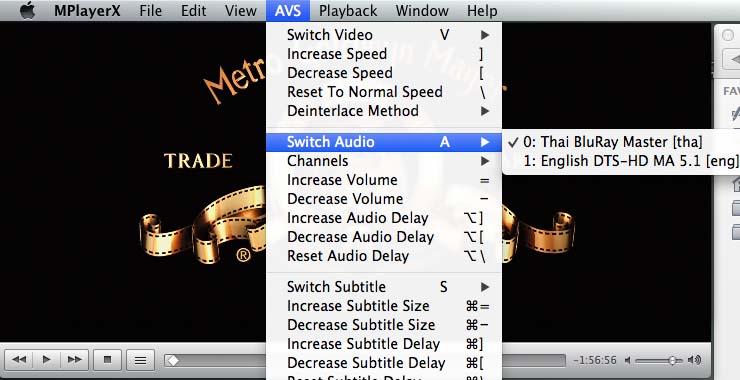Select the checked Thai BluRay Master track

621,142
